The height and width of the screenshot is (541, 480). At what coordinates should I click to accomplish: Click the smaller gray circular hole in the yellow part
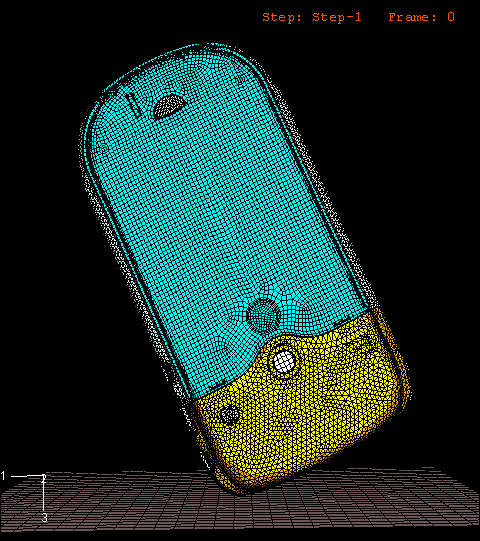click(230, 415)
